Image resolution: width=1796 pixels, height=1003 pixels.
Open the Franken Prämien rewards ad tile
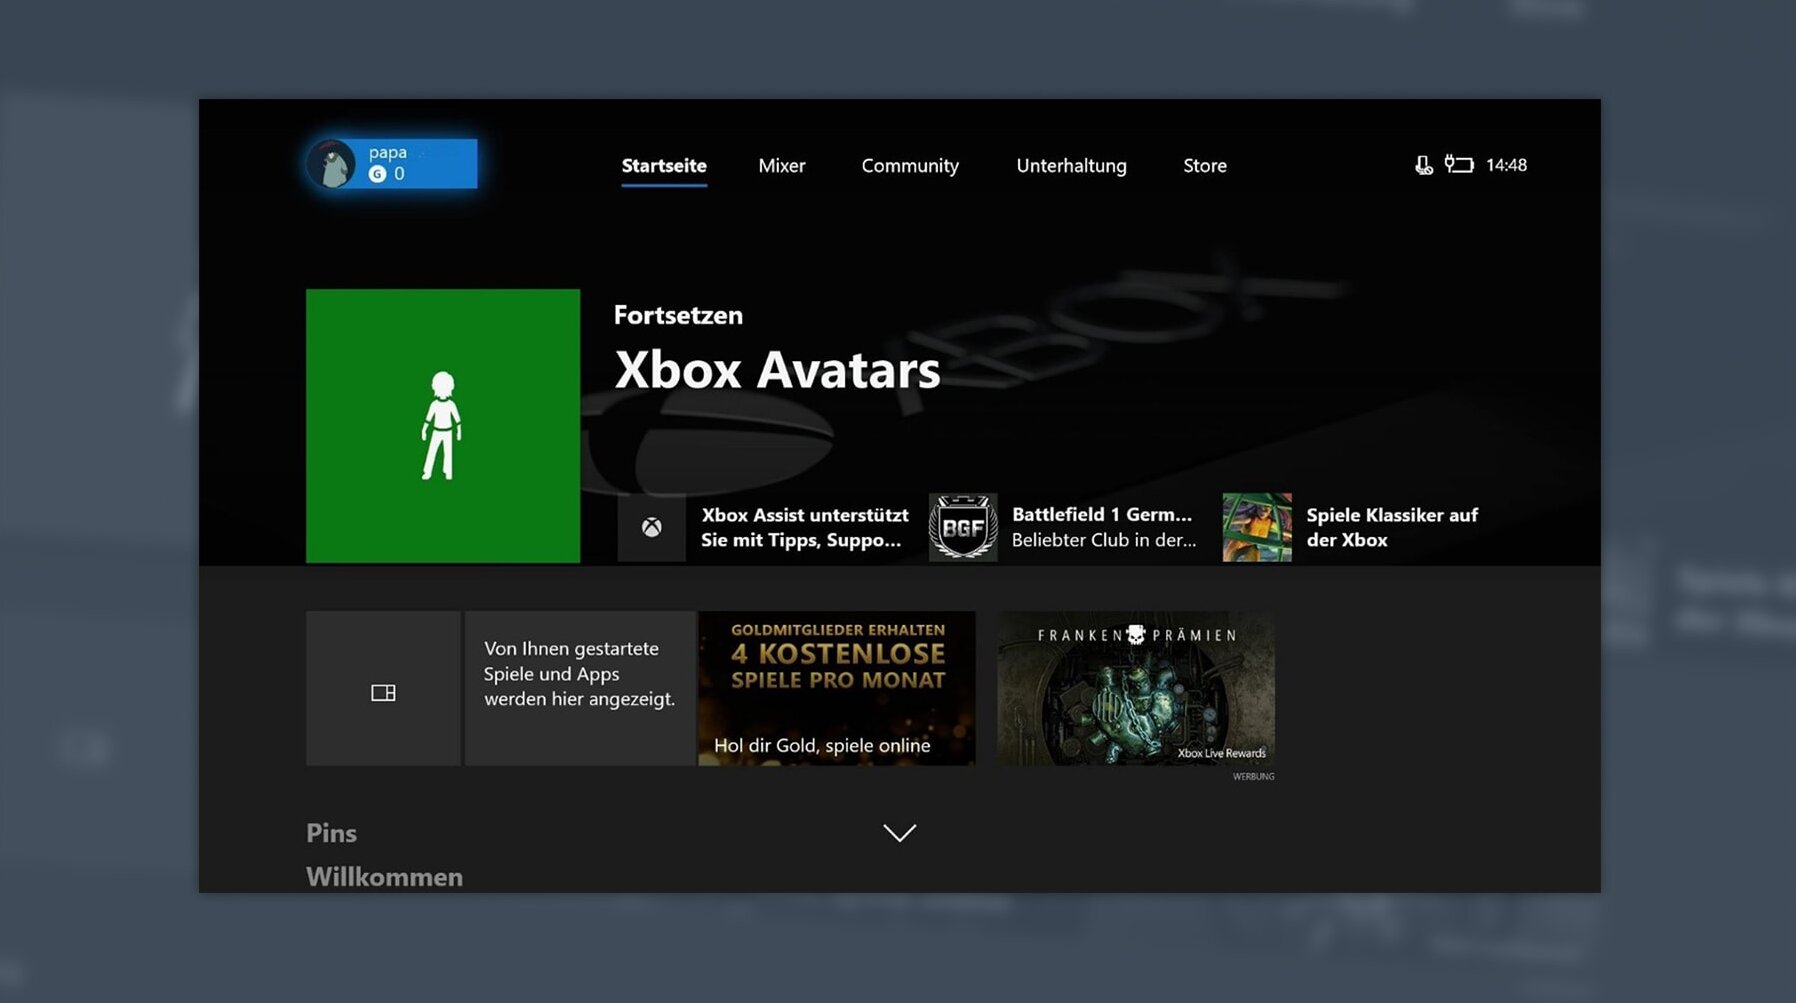click(x=1135, y=688)
